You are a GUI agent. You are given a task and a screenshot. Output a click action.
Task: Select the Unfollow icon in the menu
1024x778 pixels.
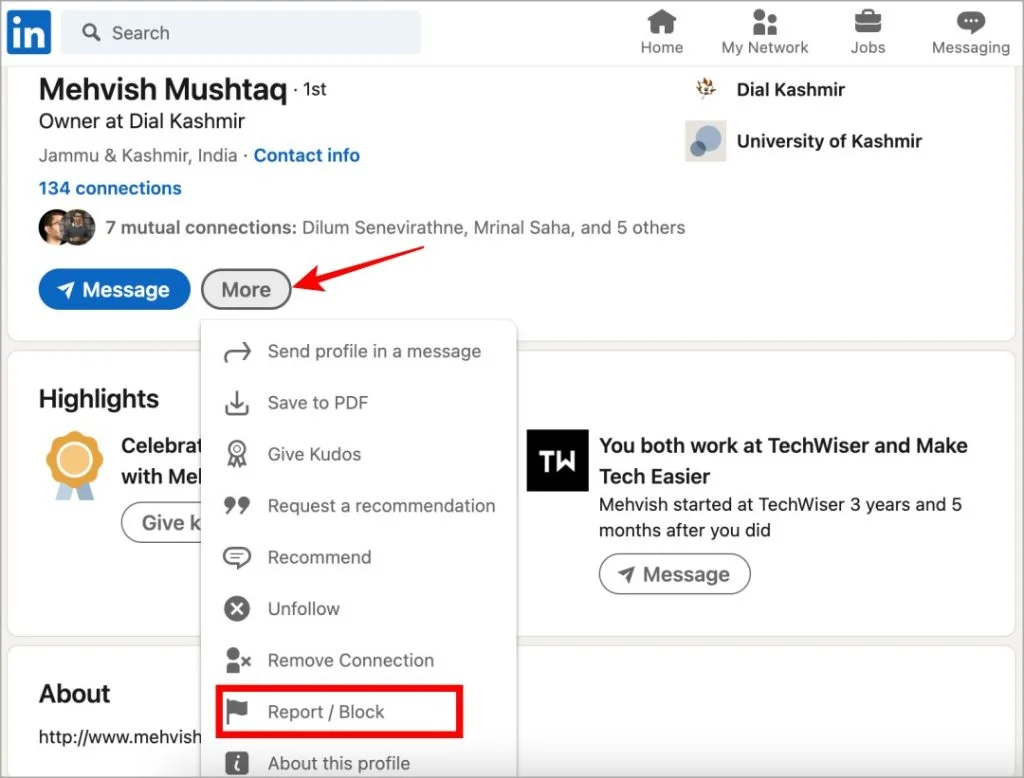[x=237, y=608]
